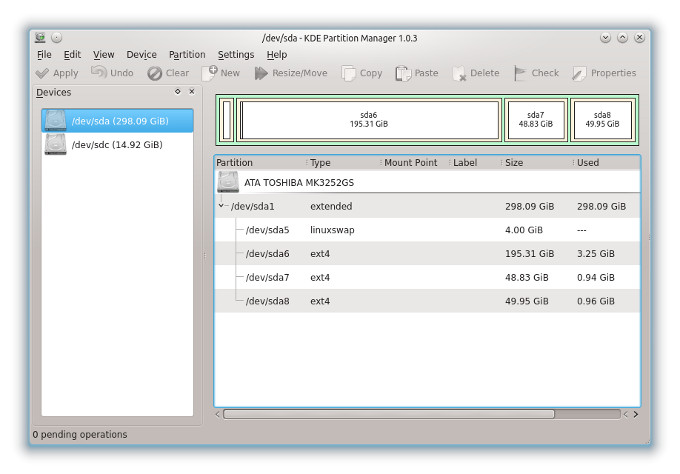Image resolution: width=680 pixels, height=474 pixels.
Task: Open the Edit menu
Action: coord(72,55)
